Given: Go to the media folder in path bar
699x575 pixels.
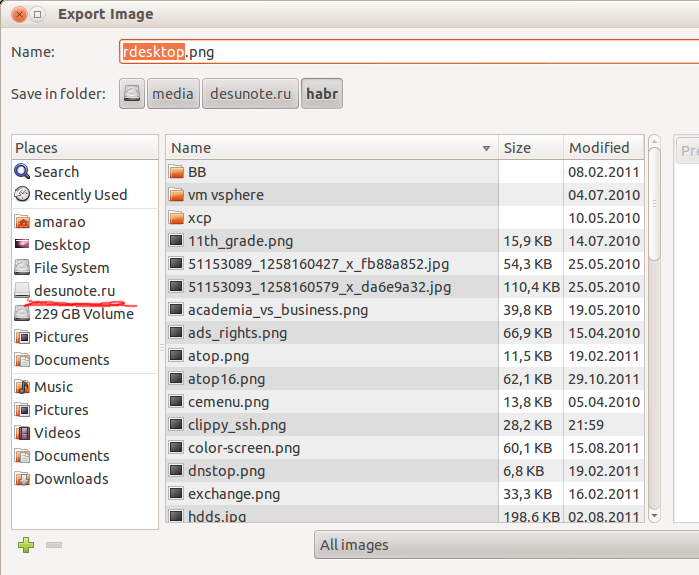Looking at the screenshot, I should point(173,94).
